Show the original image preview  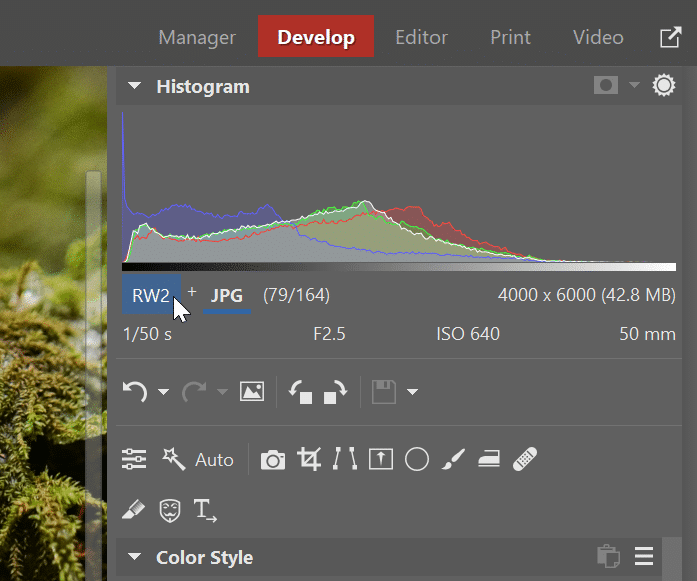(x=252, y=392)
